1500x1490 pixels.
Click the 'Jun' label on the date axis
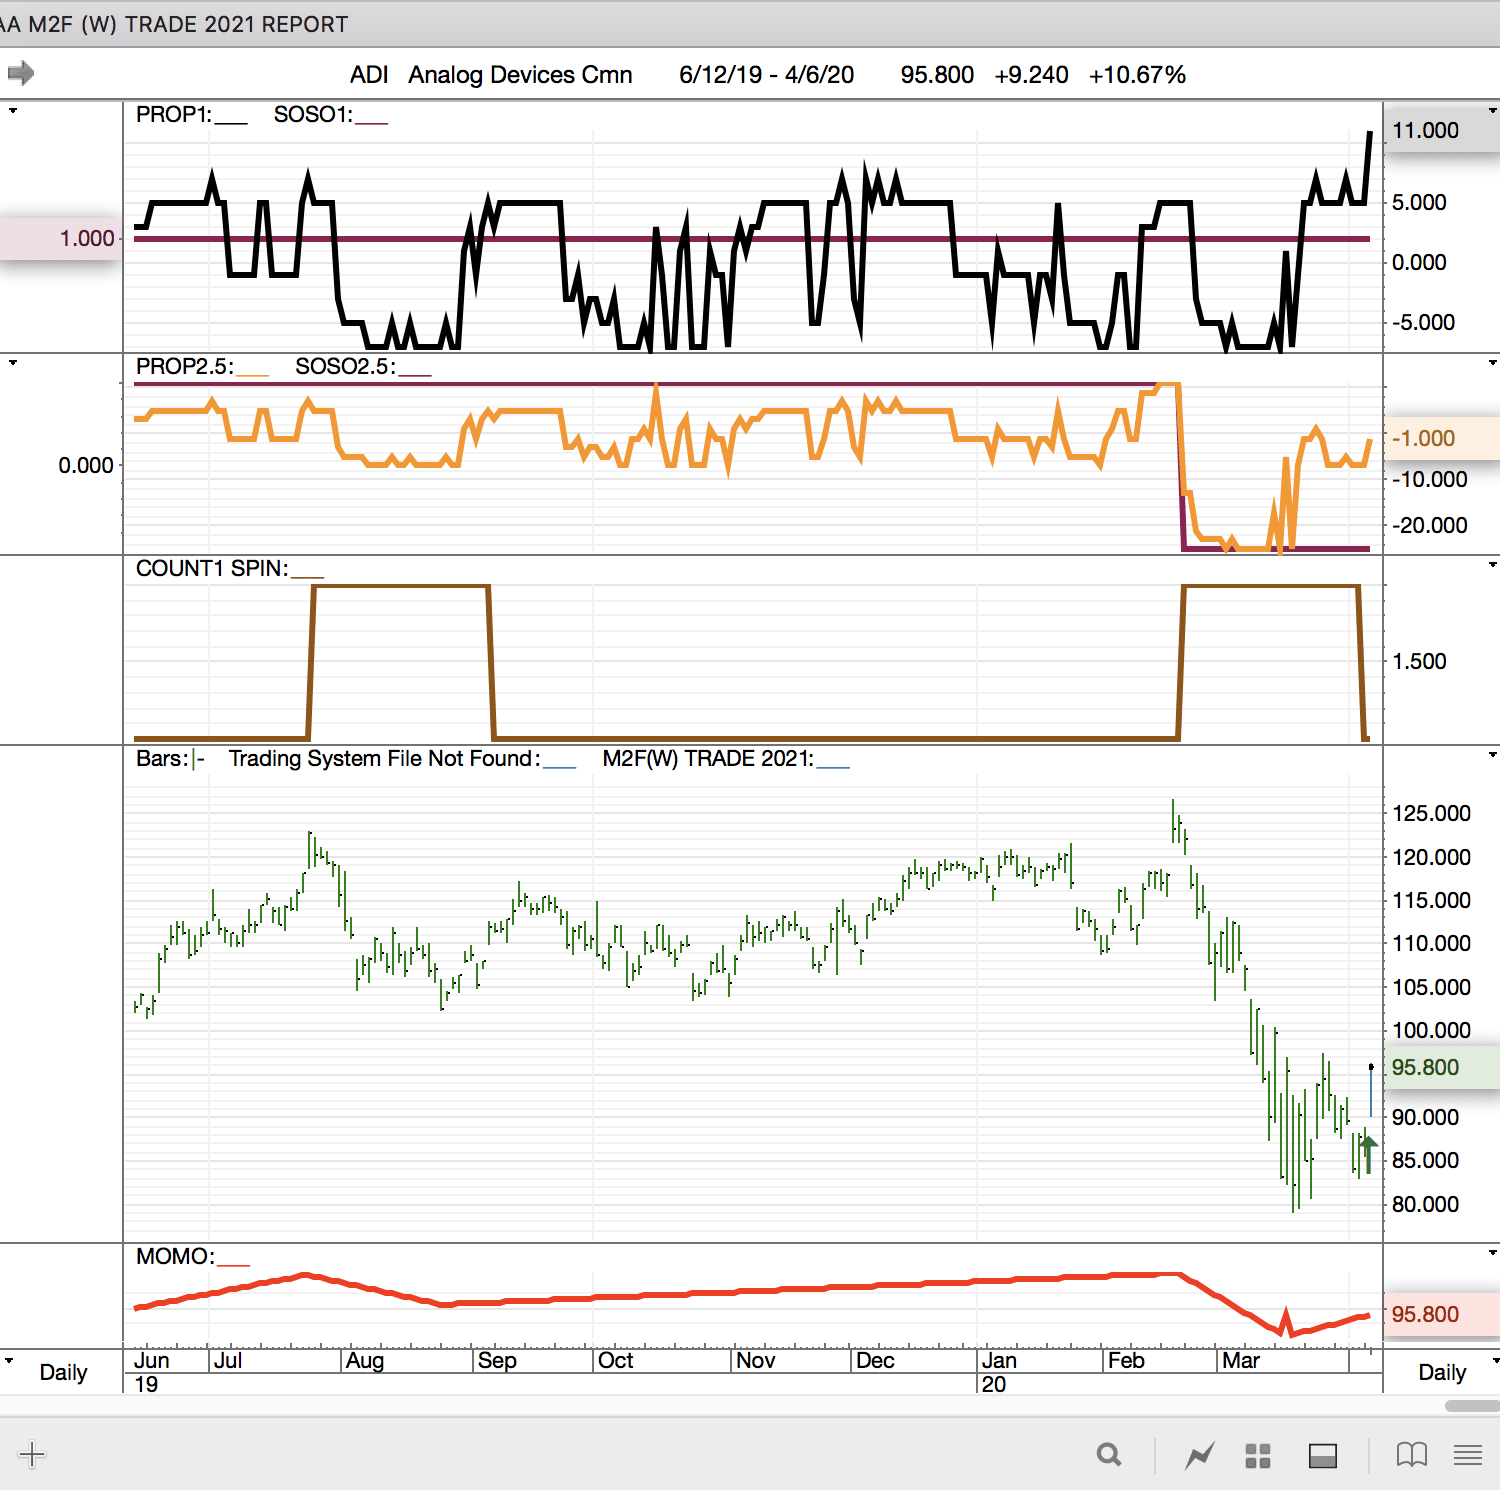coord(152,1360)
